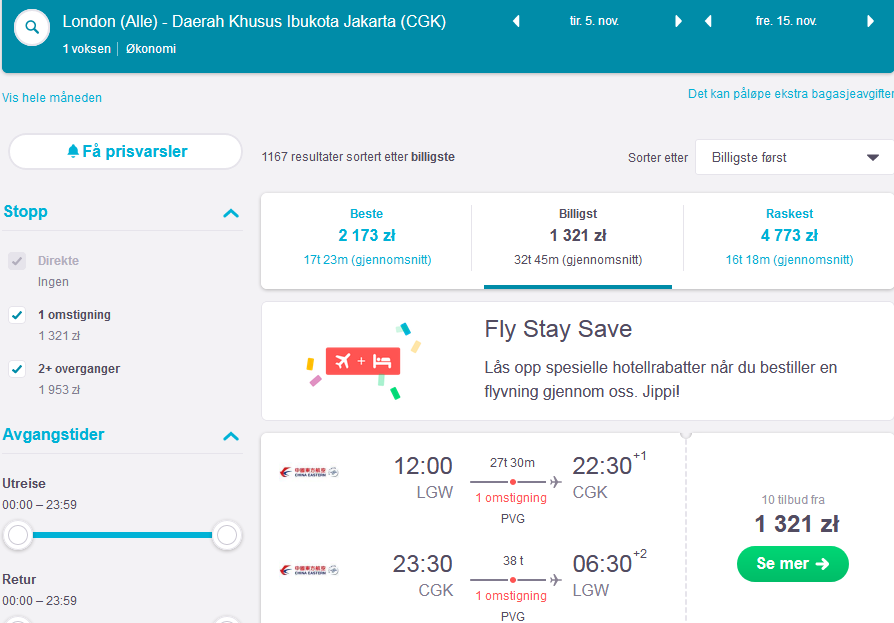The height and width of the screenshot is (623, 894).
Task: Click the Fly Stay Save banner icon
Action: 363,361
